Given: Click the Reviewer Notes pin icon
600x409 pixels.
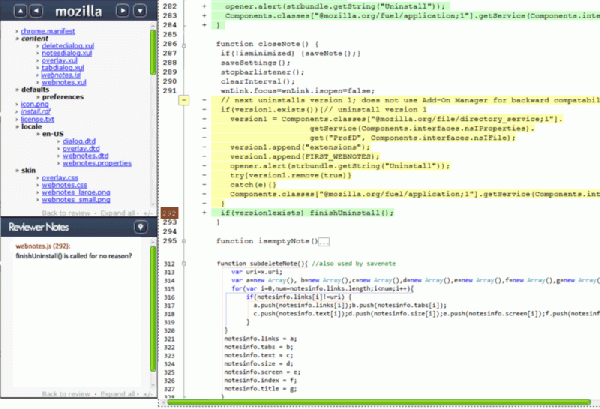Looking at the screenshot, I should 141,227.
